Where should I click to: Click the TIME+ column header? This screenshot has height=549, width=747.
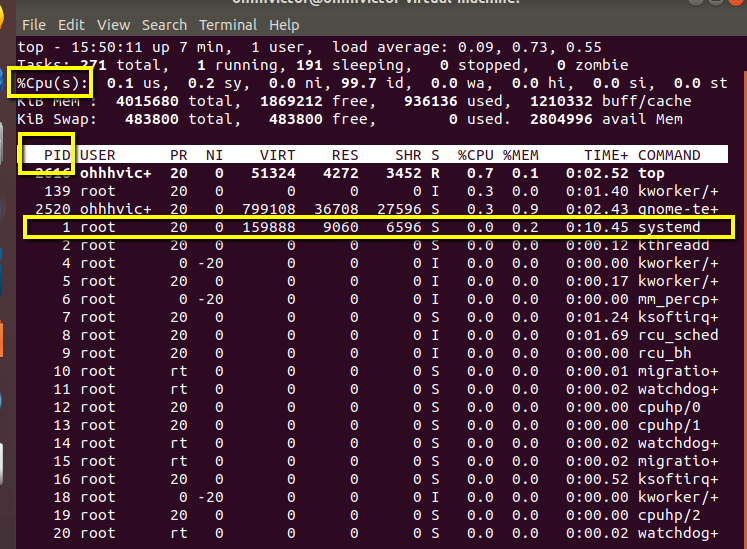(x=606, y=155)
